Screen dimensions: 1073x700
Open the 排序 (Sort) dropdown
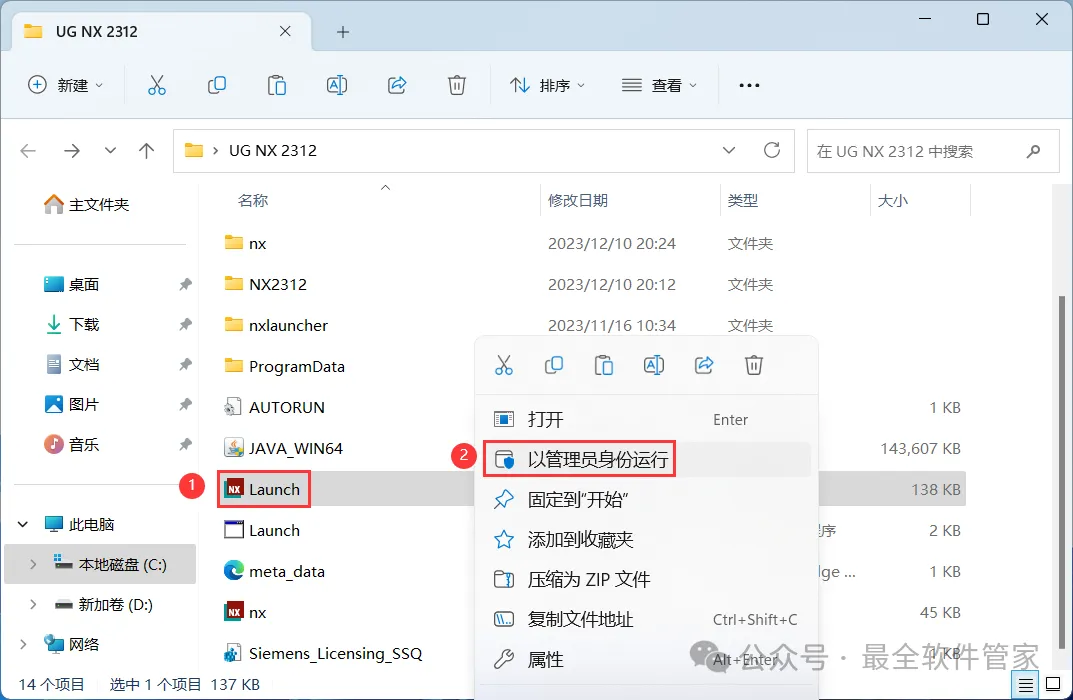coord(547,85)
